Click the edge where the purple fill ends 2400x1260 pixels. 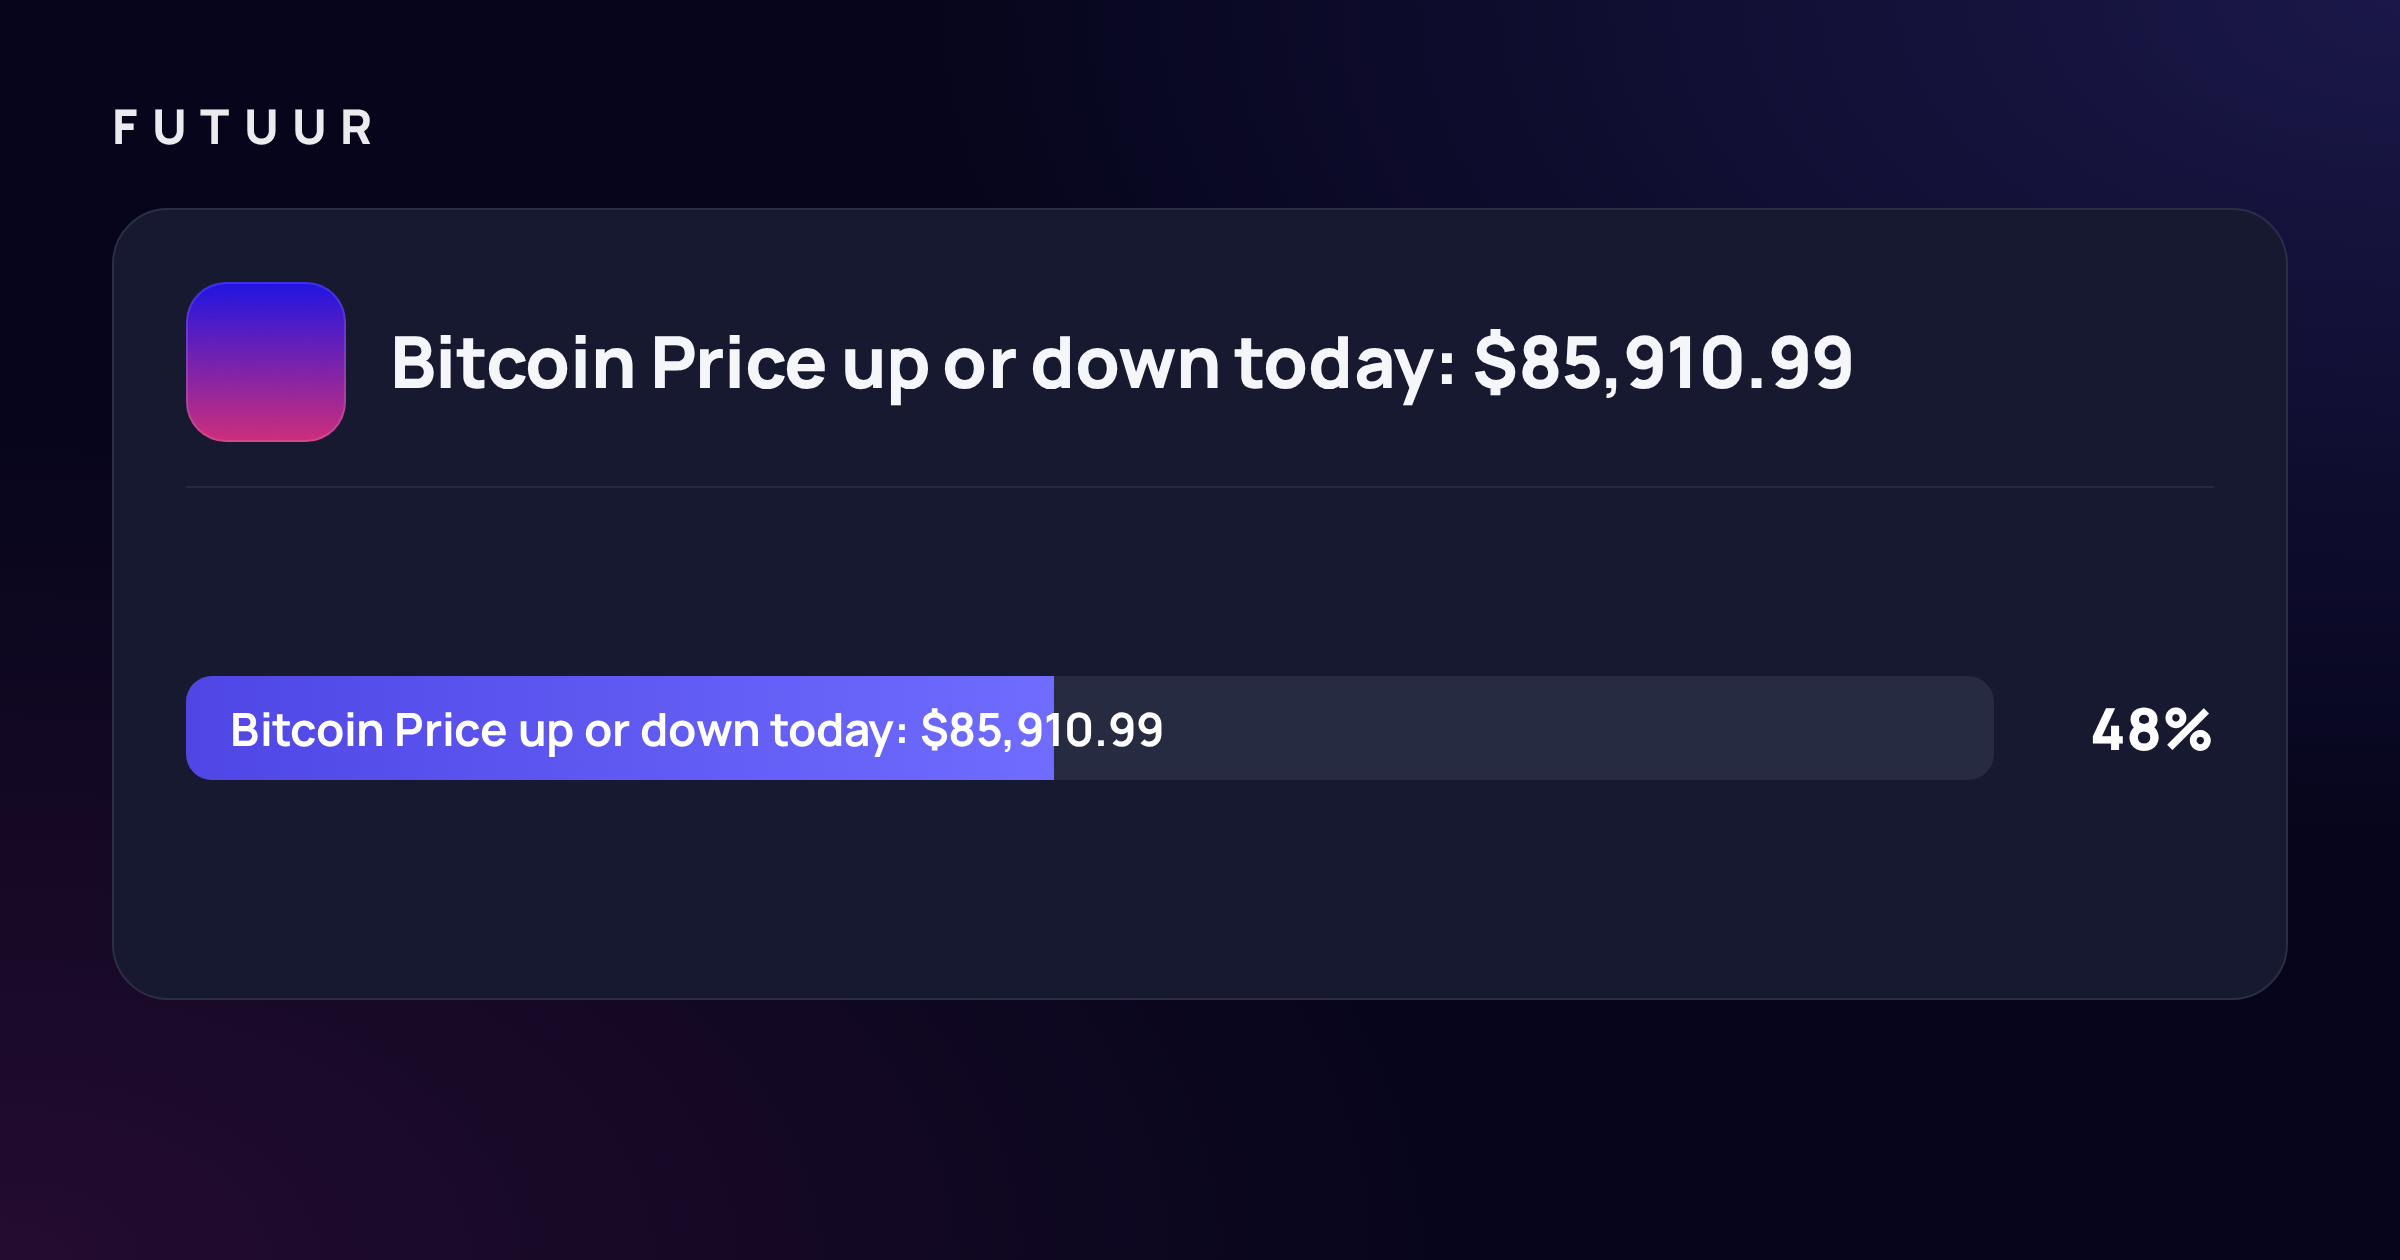[x=1054, y=728]
